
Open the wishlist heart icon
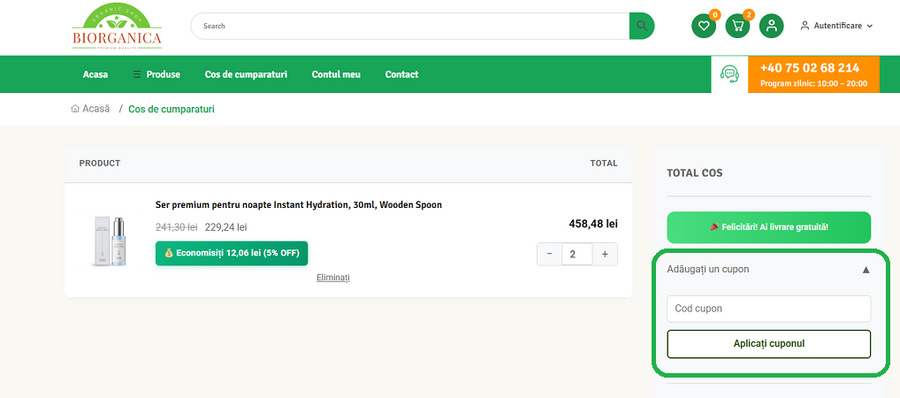[x=703, y=26]
